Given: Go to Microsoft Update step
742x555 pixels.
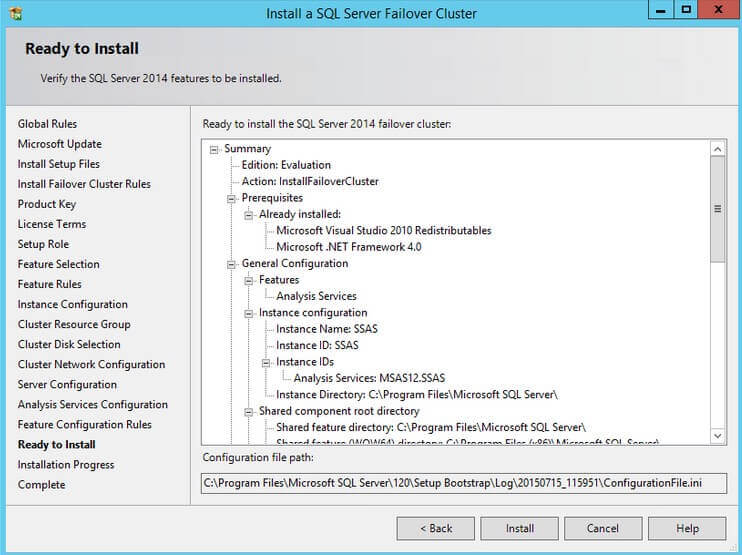Looking at the screenshot, I should point(60,144).
